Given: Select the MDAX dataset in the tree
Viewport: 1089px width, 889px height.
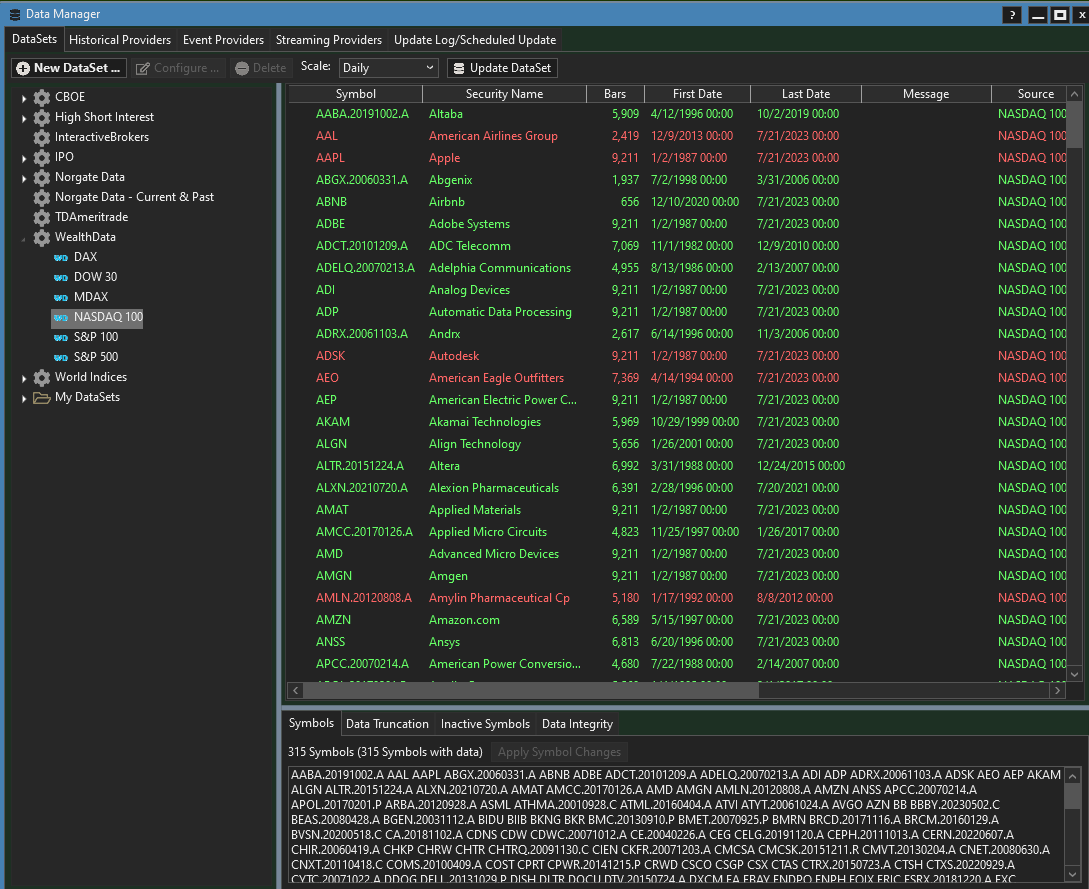Looking at the screenshot, I should click(x=91, y=297).
